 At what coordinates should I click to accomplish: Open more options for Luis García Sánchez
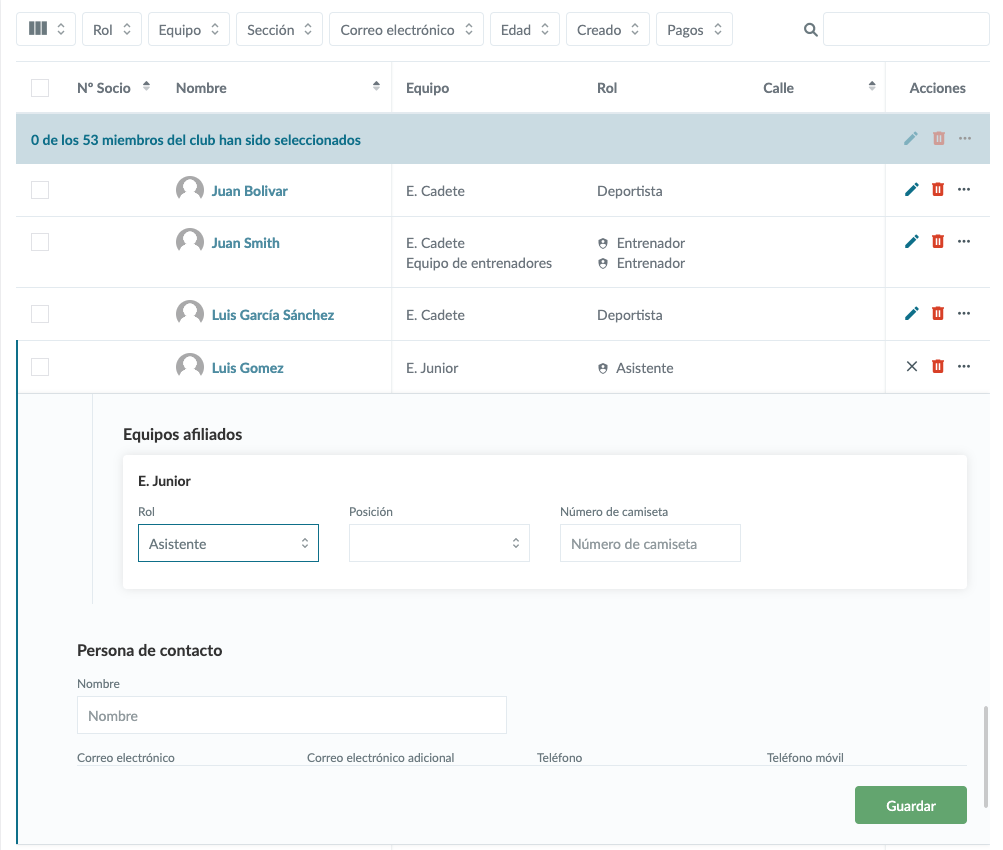(964, 313)
